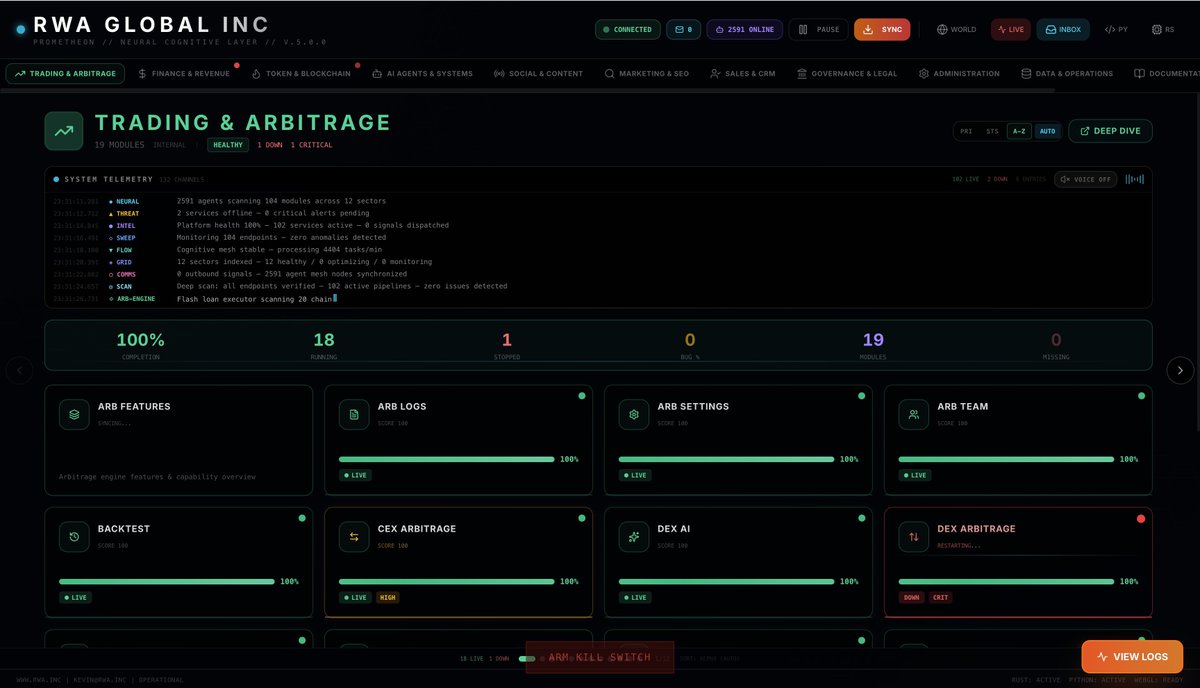This screenshot has height=688, width=1200.
Task: Open Deep Dive view
Action: (1110, 131)
